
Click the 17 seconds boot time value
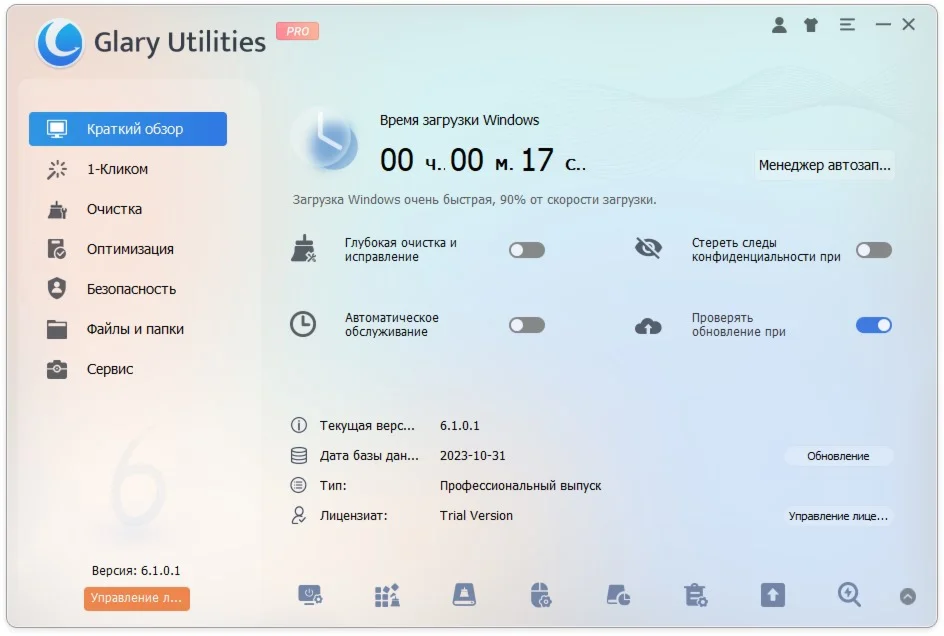pos(537,160)
